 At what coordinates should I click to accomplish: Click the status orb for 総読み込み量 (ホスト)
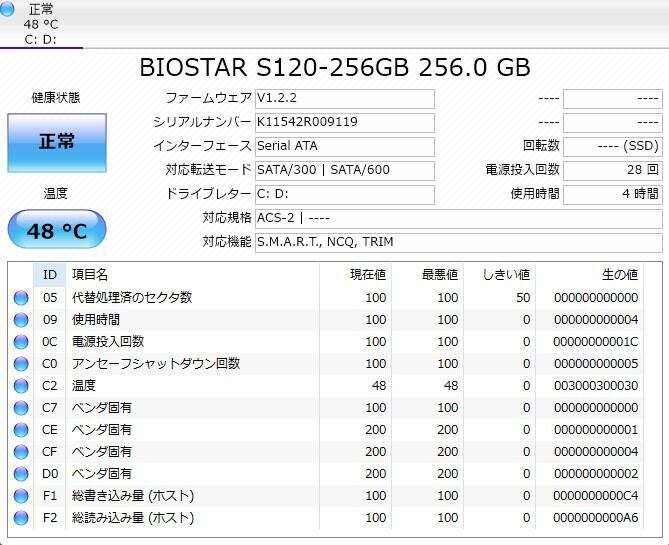tap(21, 518)
